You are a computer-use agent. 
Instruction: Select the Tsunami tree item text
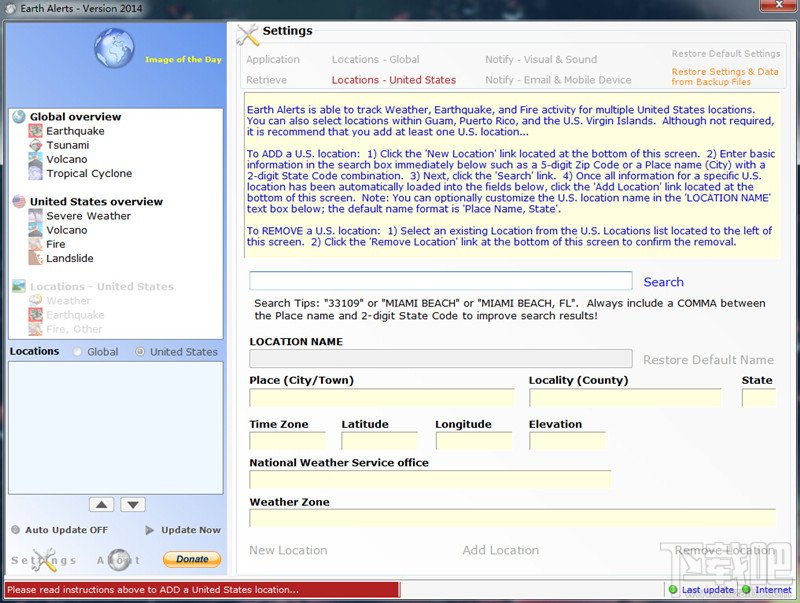click(x=68, y=145)
